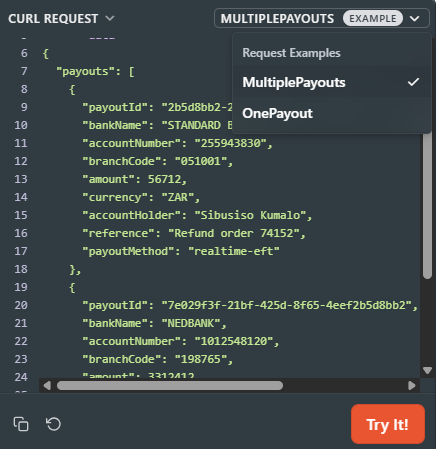
Task: Choose the OnePayout request example
Action: (331, 113)
